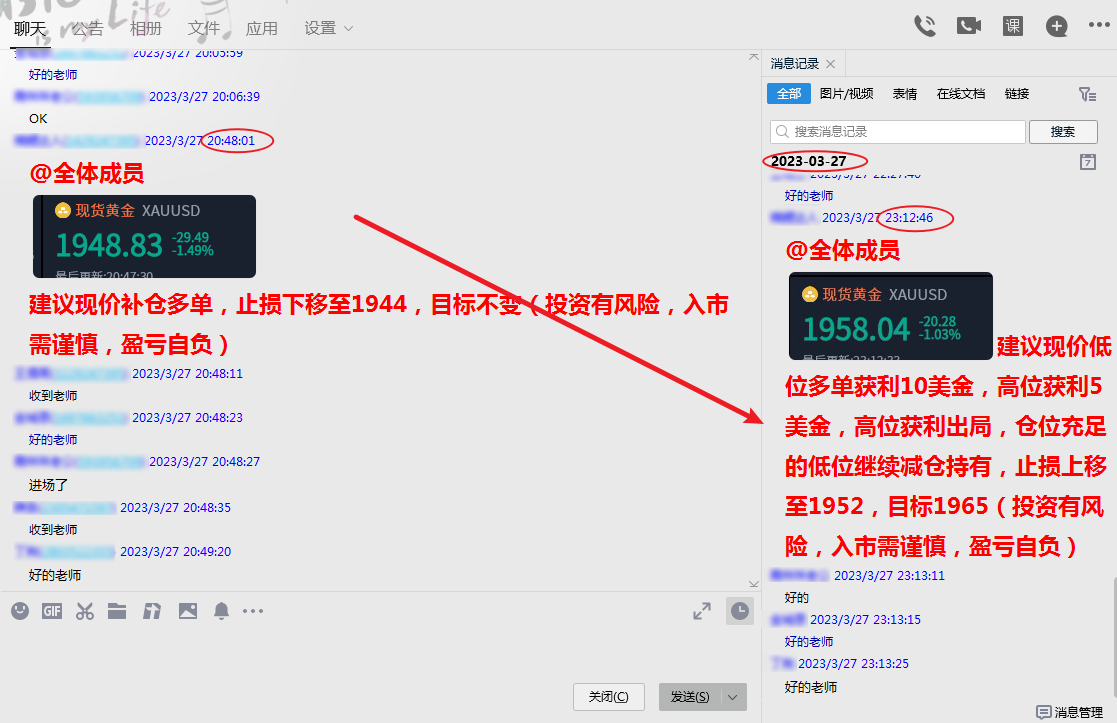Select the 在线文档 filter

point(960,93)
